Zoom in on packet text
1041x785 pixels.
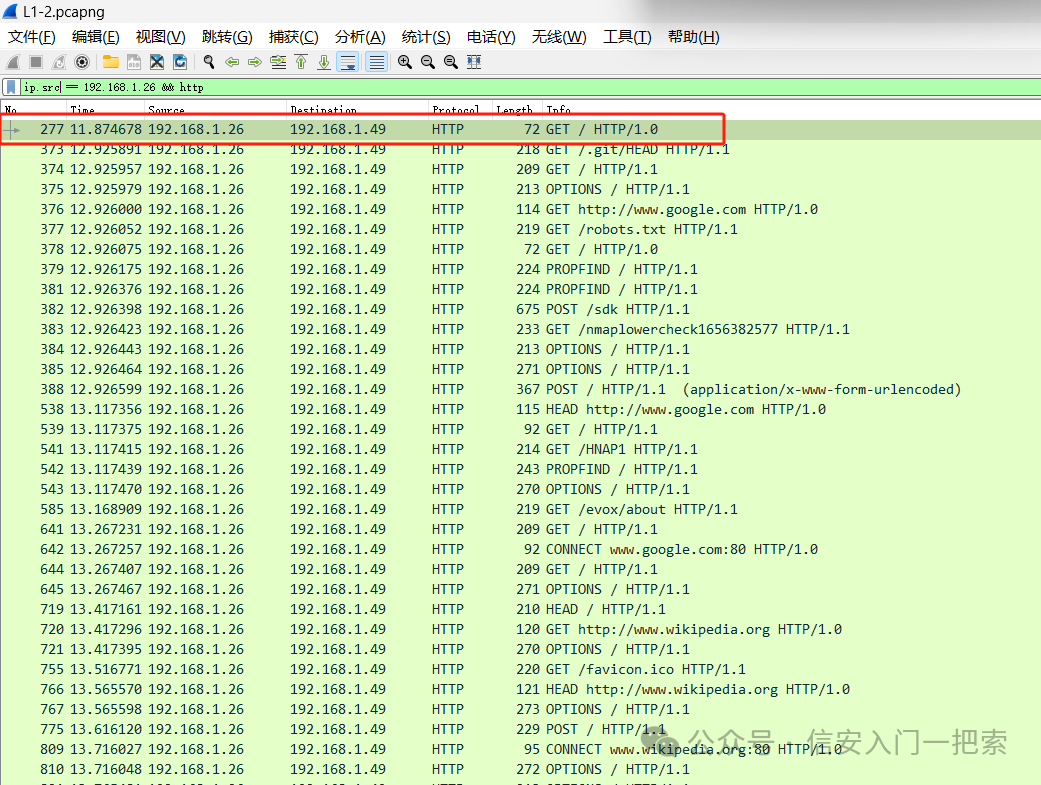tap(405, 62)
